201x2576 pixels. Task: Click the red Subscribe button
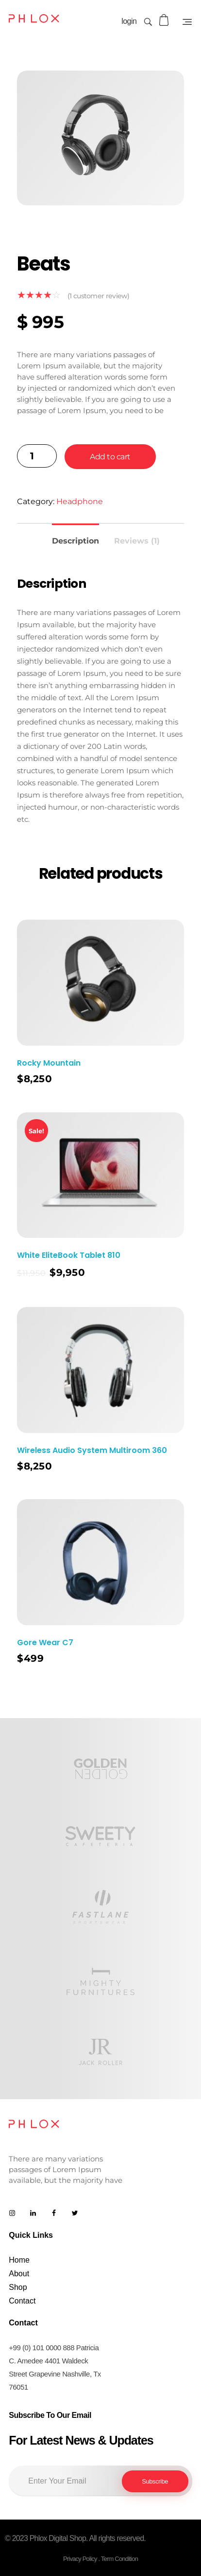[155, 2481]
